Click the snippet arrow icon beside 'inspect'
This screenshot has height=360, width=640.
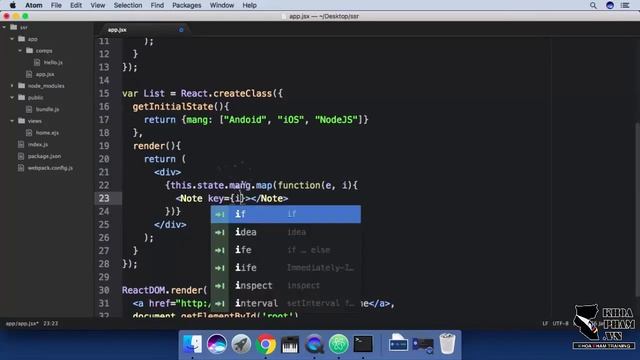click(x=220, y=286)
